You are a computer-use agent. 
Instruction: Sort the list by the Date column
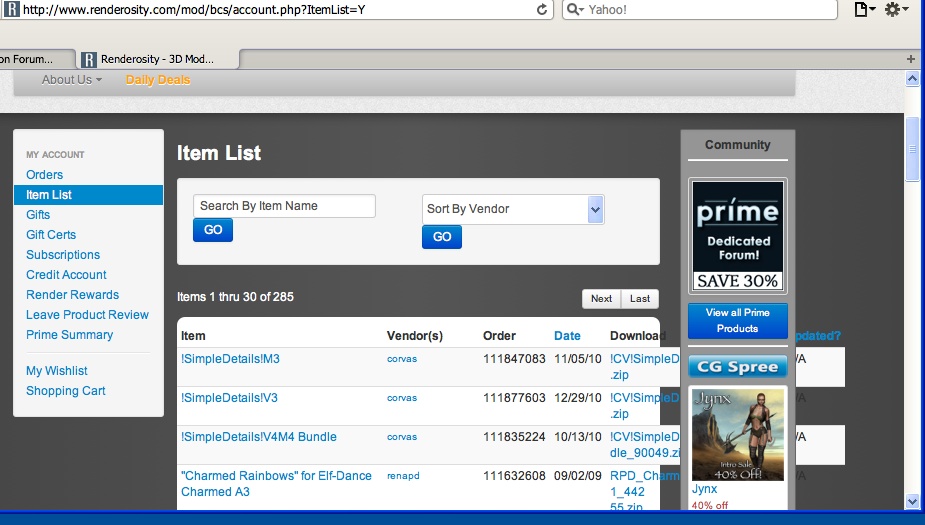pyautogui.click(x=567, y=336)
